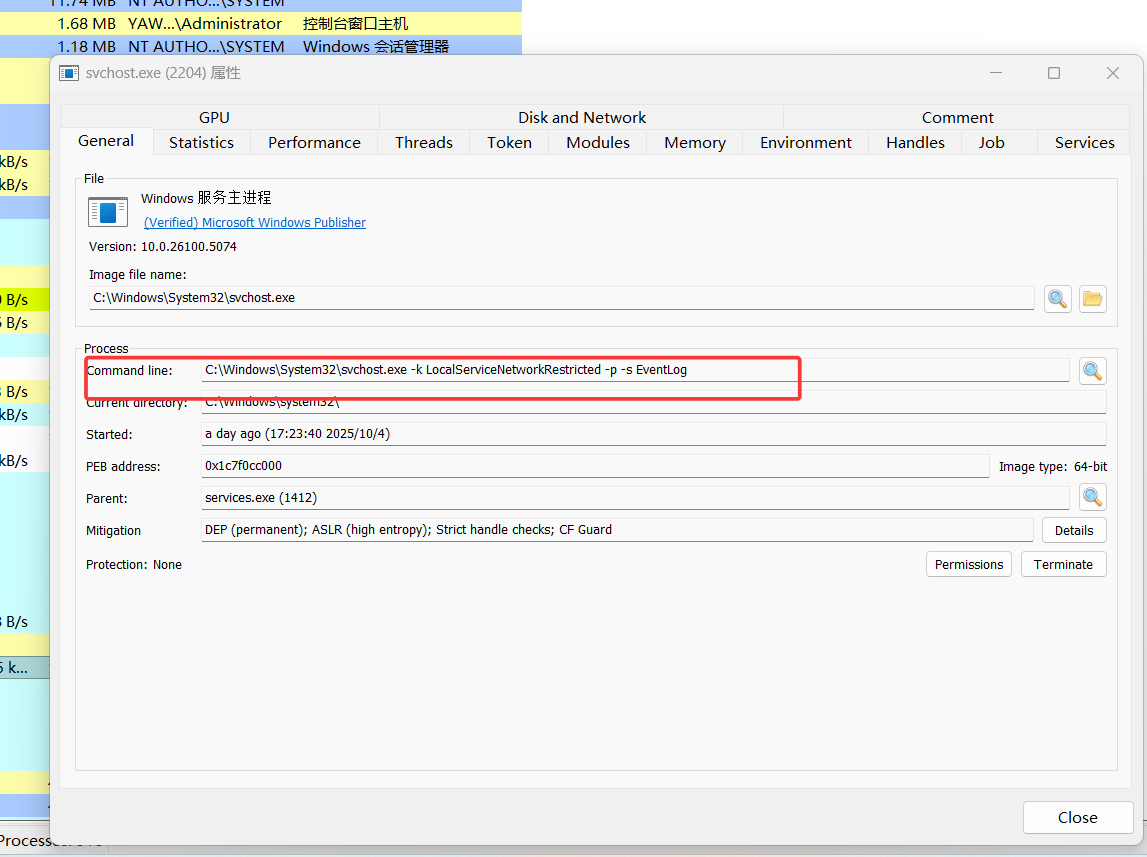Open the Performance tab
The image size is (1147, 857).
[314, 143]
